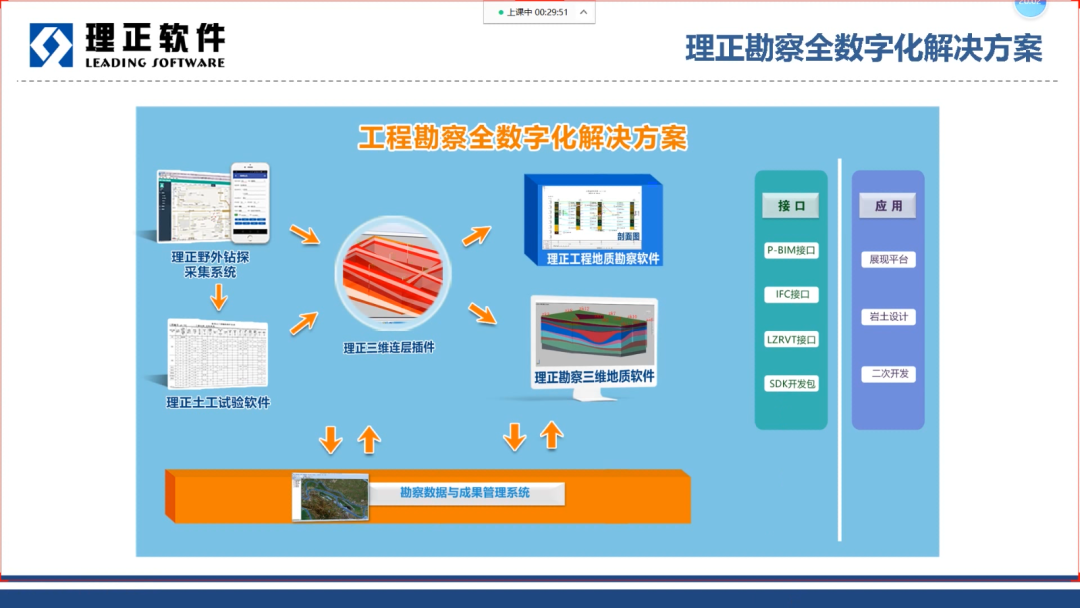Open the soil test data table thumbnail
The width and height of the screenshot is (1080, 608).
tap(218, 354)
